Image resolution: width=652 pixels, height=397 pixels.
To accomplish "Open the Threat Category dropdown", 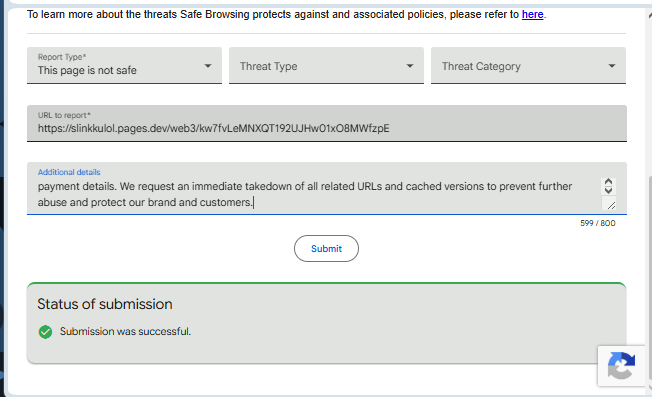I will point(528,66).
